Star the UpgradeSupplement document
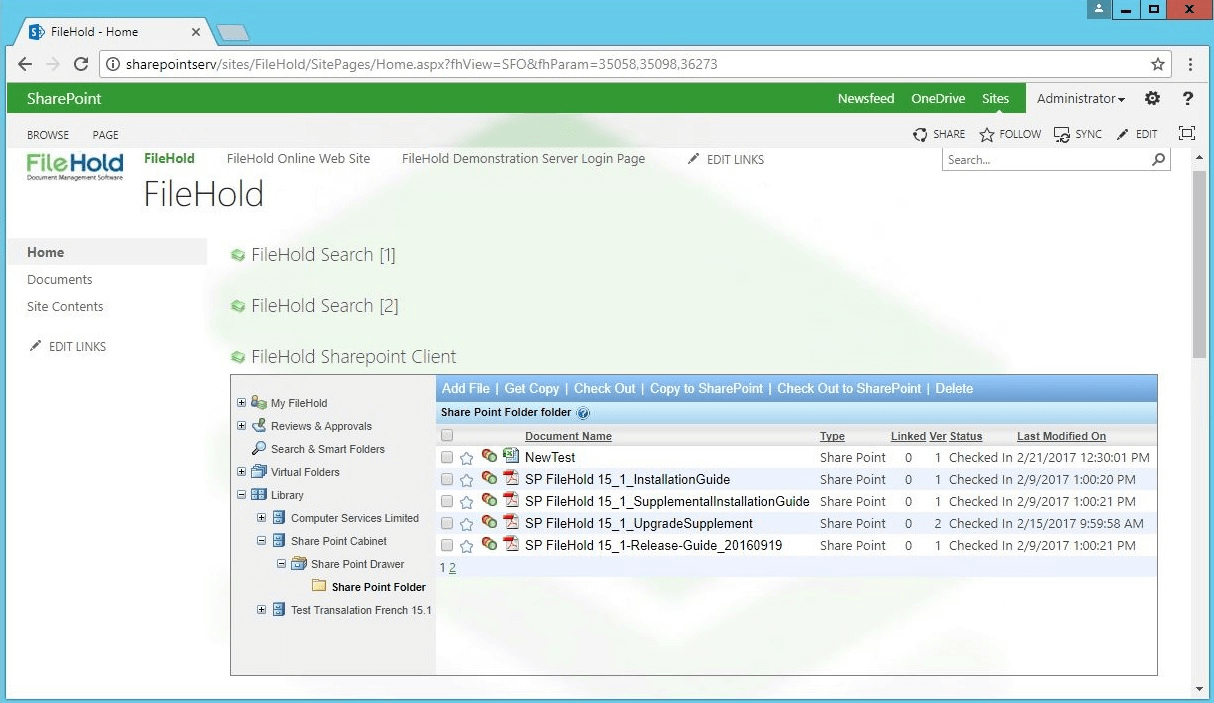 [x=466, y=524]
